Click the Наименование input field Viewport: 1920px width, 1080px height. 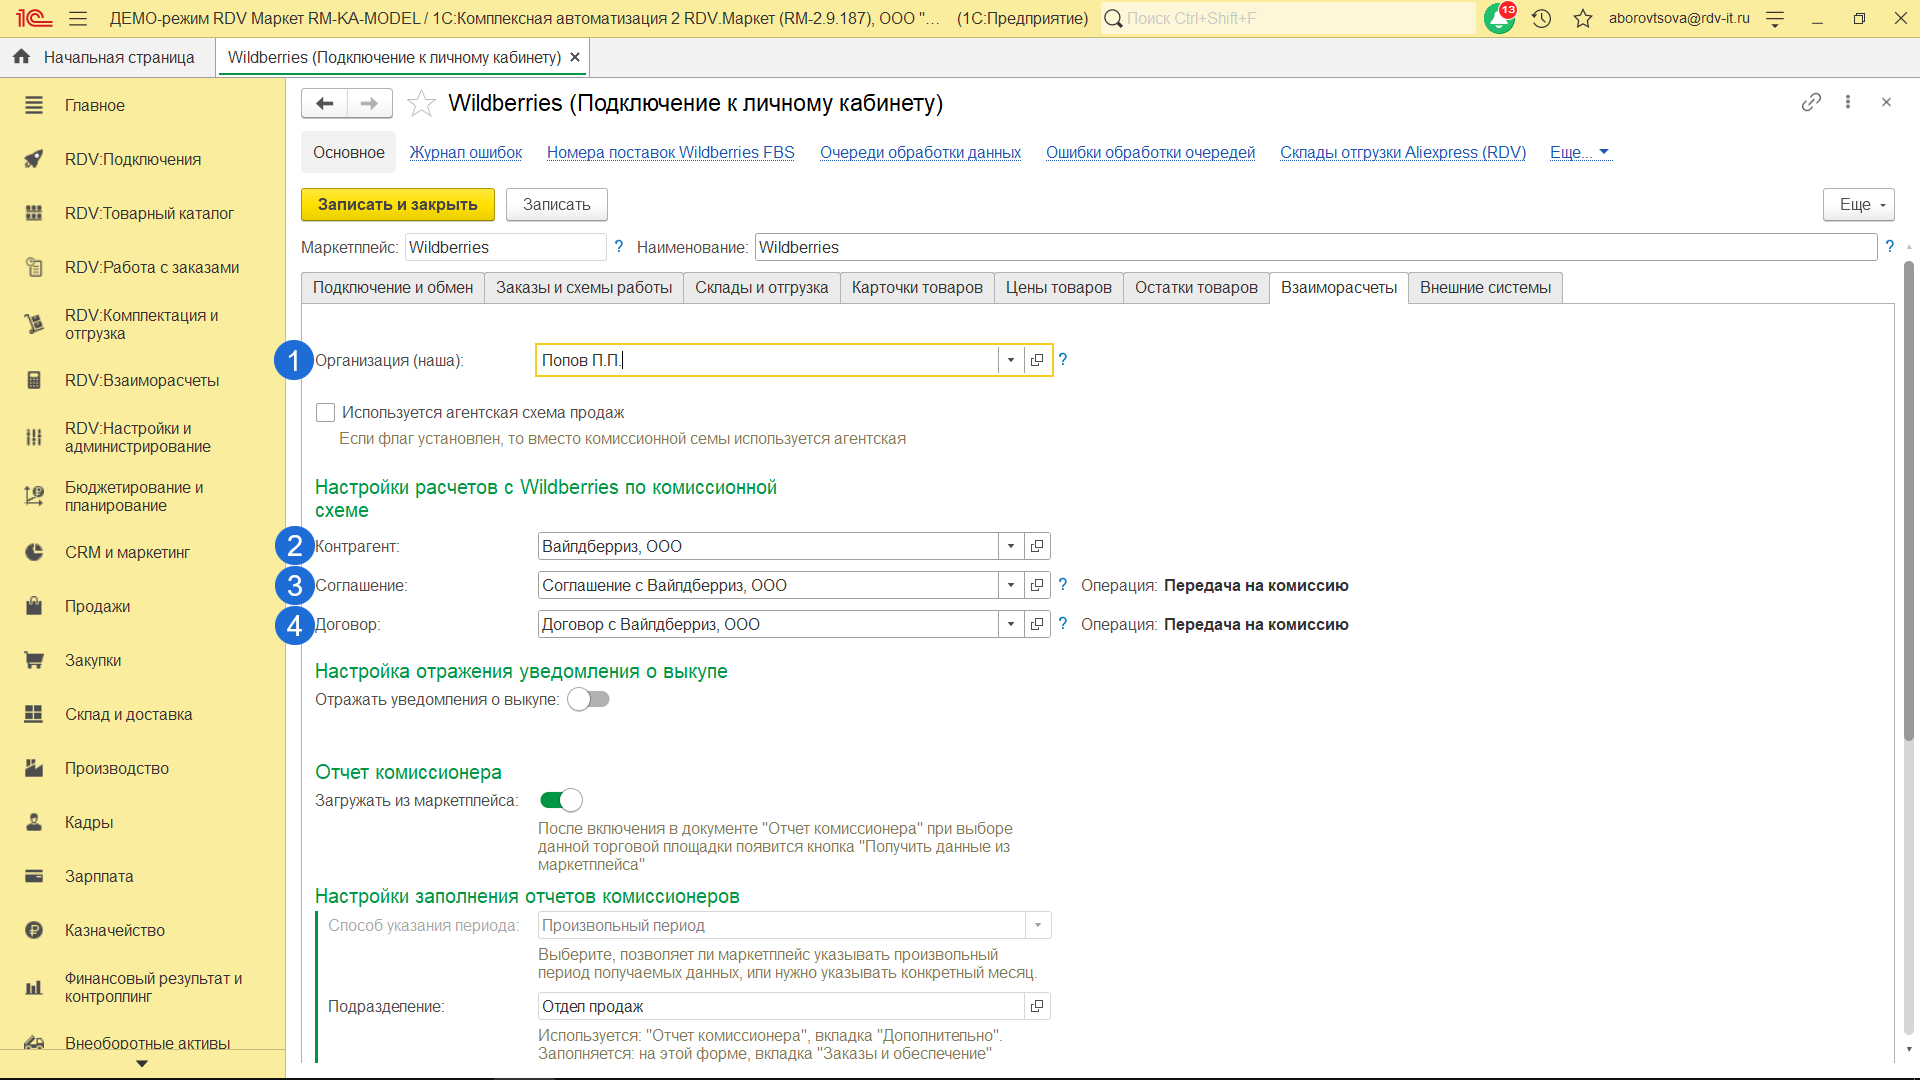click(1315, 247)
